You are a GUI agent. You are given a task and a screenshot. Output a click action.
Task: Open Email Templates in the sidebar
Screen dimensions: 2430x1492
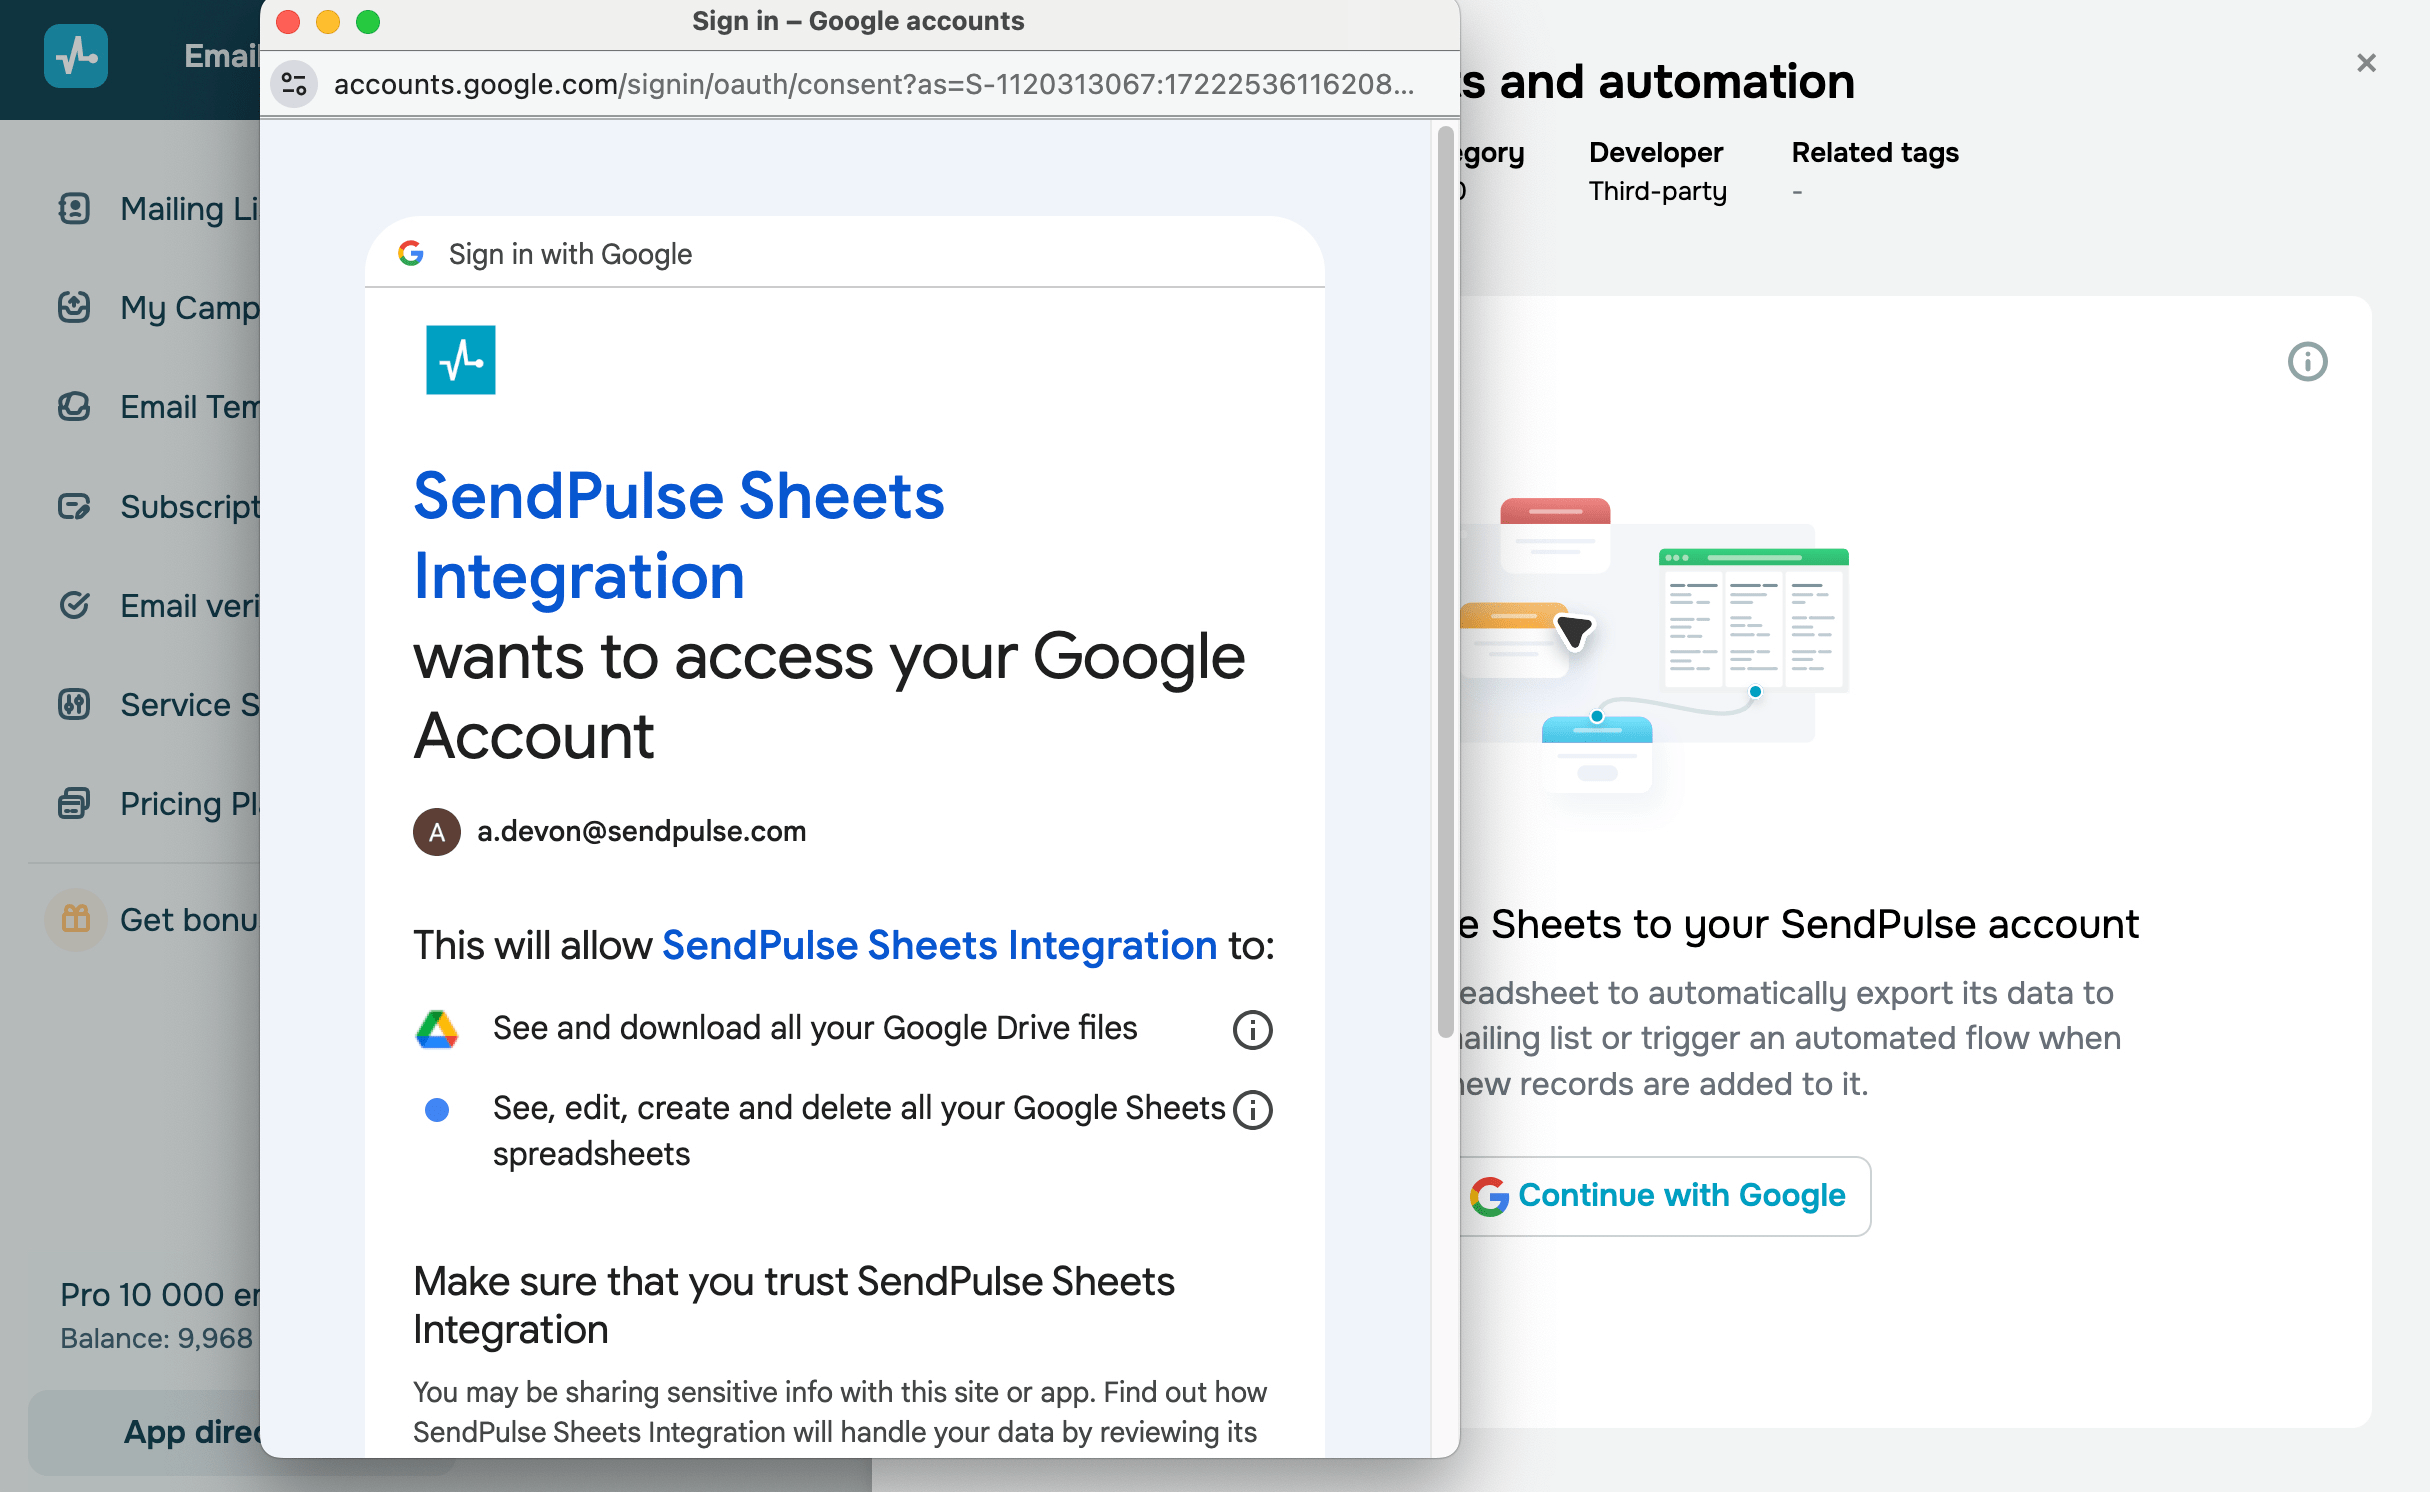(188, 407)
